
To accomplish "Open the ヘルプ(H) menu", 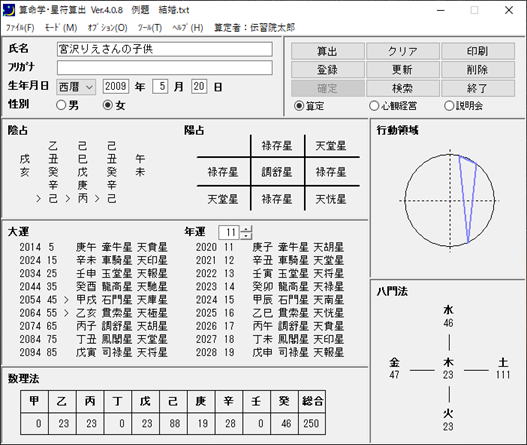I will (188, 28).
